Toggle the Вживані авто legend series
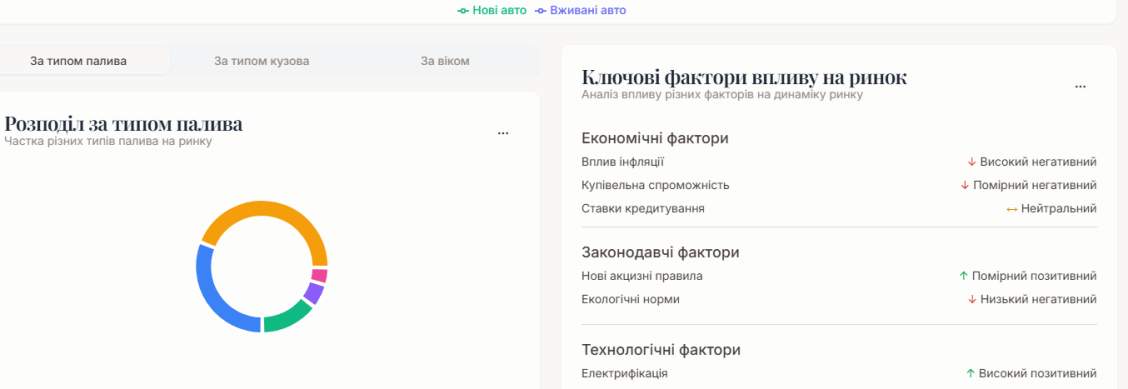Image resolution: width=1128 pixels, height=389 pixels. click(581, 11)
